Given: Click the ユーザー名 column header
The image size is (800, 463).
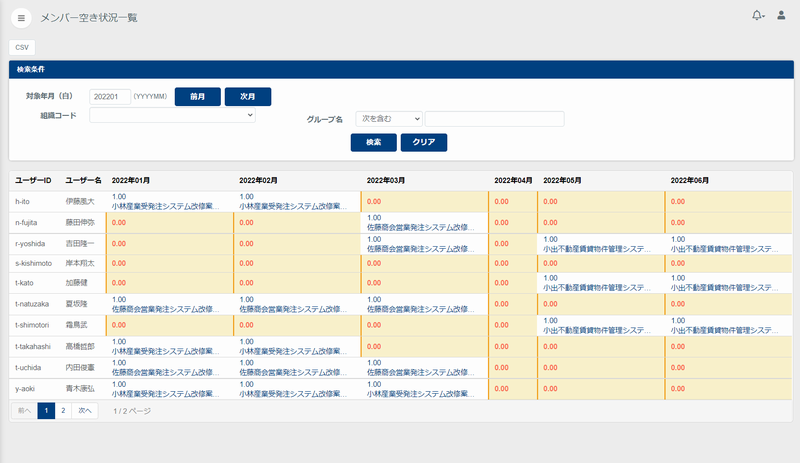Looking at the screenshot, I should (83, 180).
